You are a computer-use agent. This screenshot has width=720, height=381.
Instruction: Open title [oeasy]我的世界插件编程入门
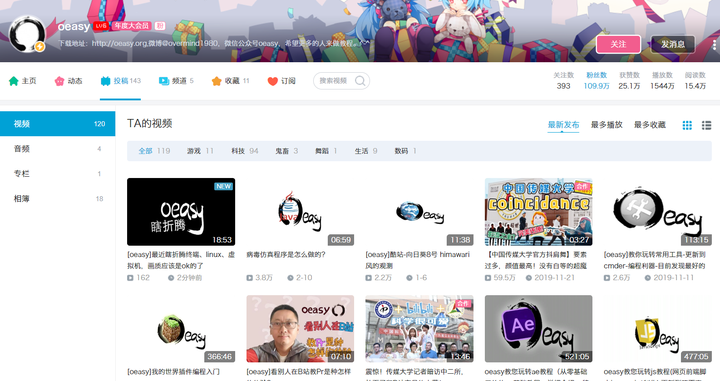174,371
